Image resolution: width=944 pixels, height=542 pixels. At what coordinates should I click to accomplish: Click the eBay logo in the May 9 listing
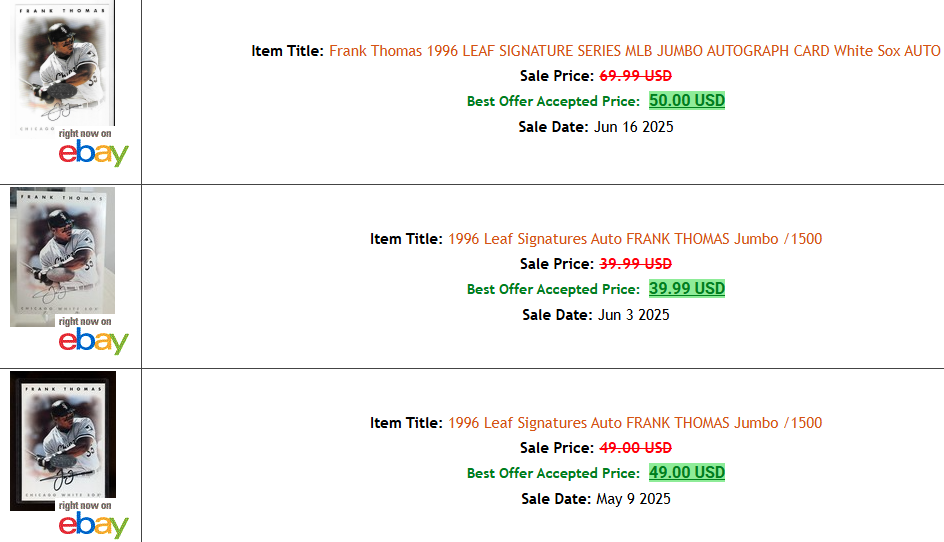[93, 525]
